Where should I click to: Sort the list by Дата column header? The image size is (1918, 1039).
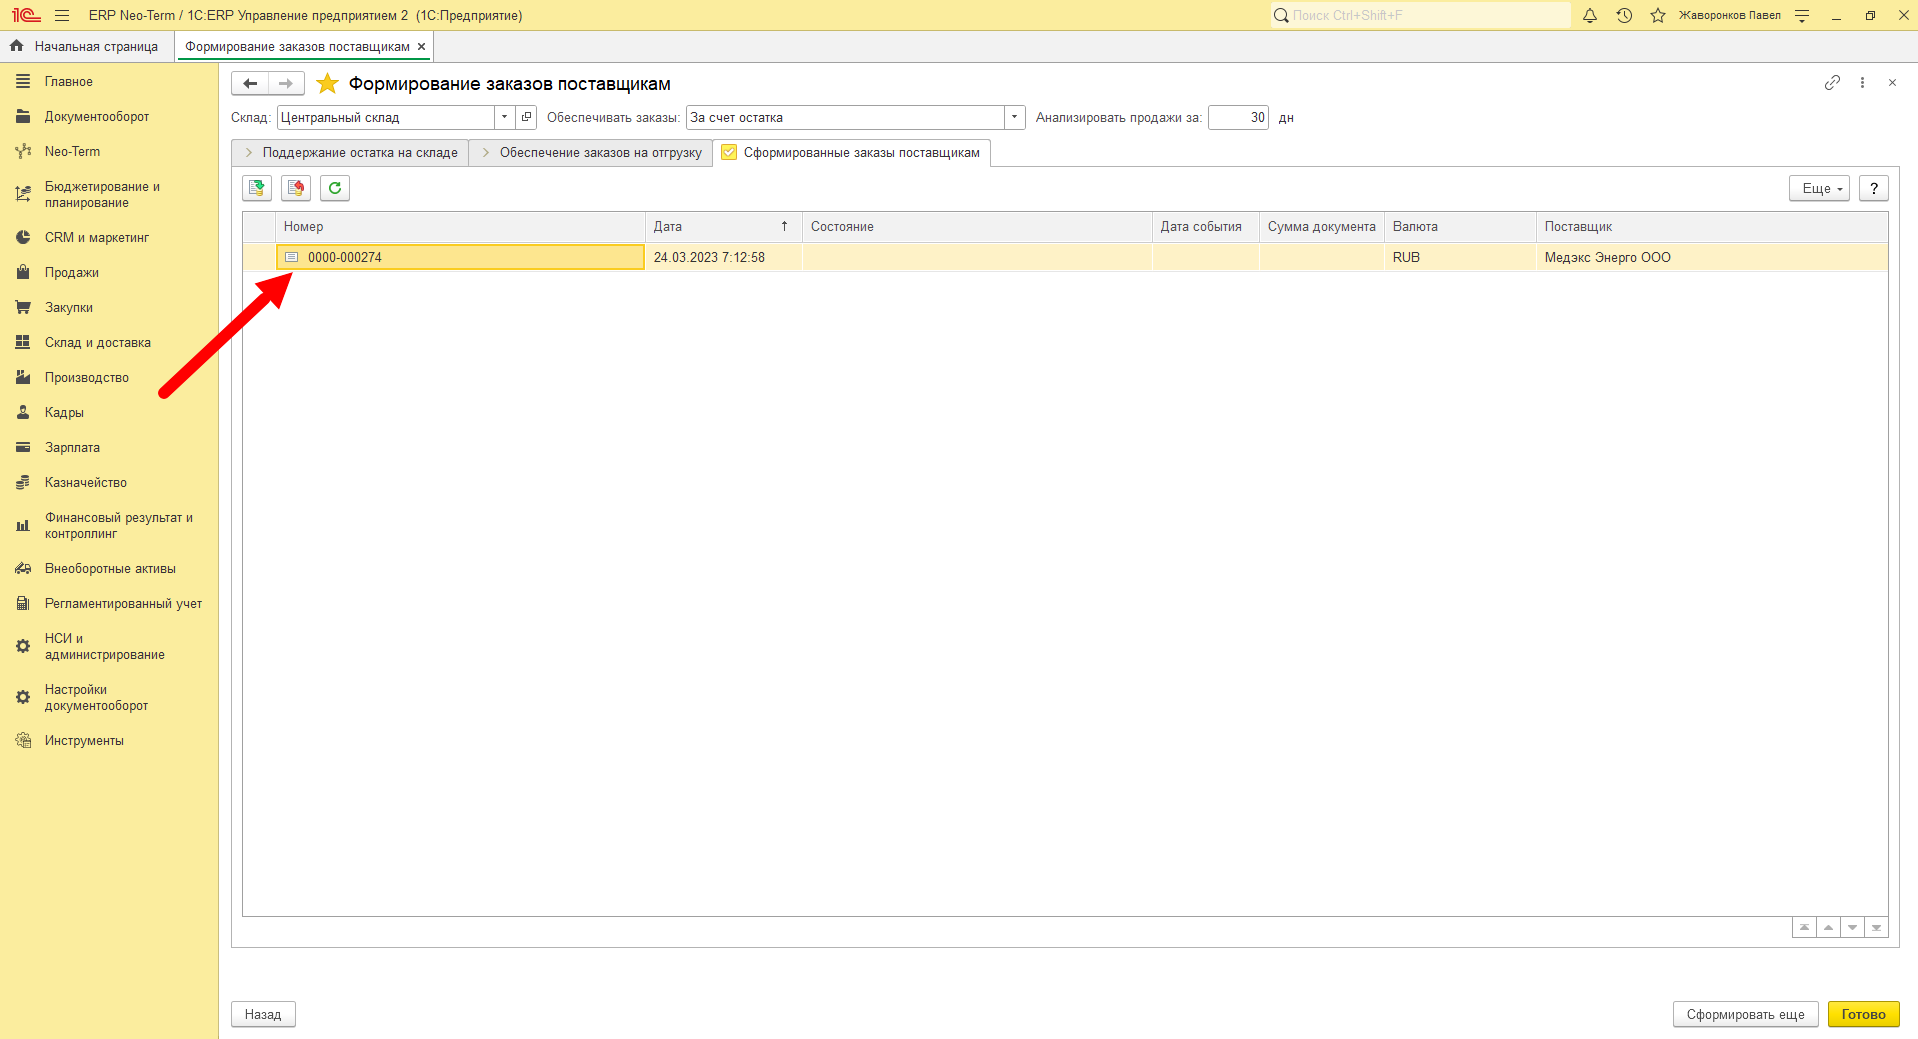[722, 227]
